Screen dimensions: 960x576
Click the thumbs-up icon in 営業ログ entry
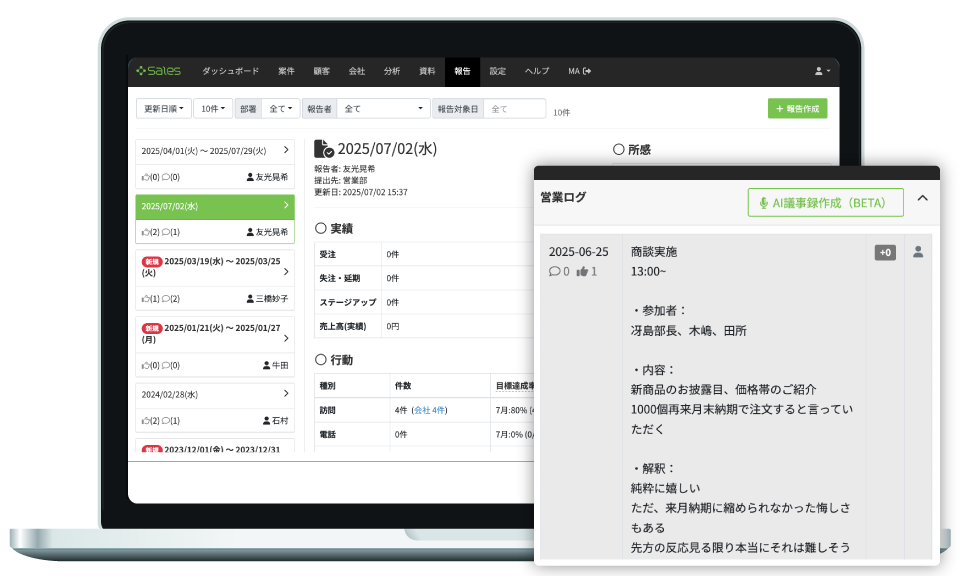pos(581,272)
